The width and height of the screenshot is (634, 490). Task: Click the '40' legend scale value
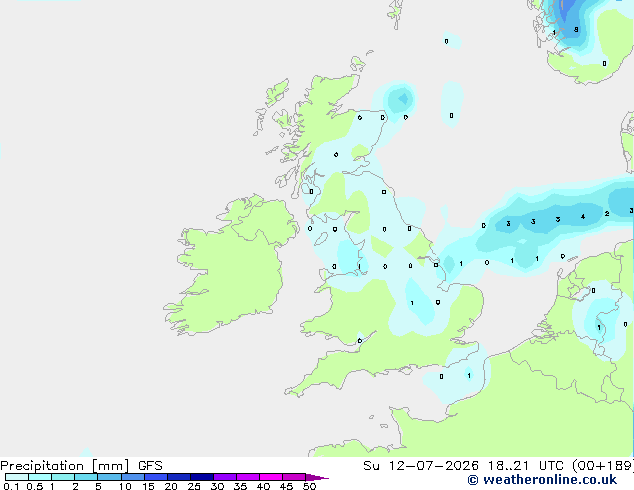tap(263, 486)
